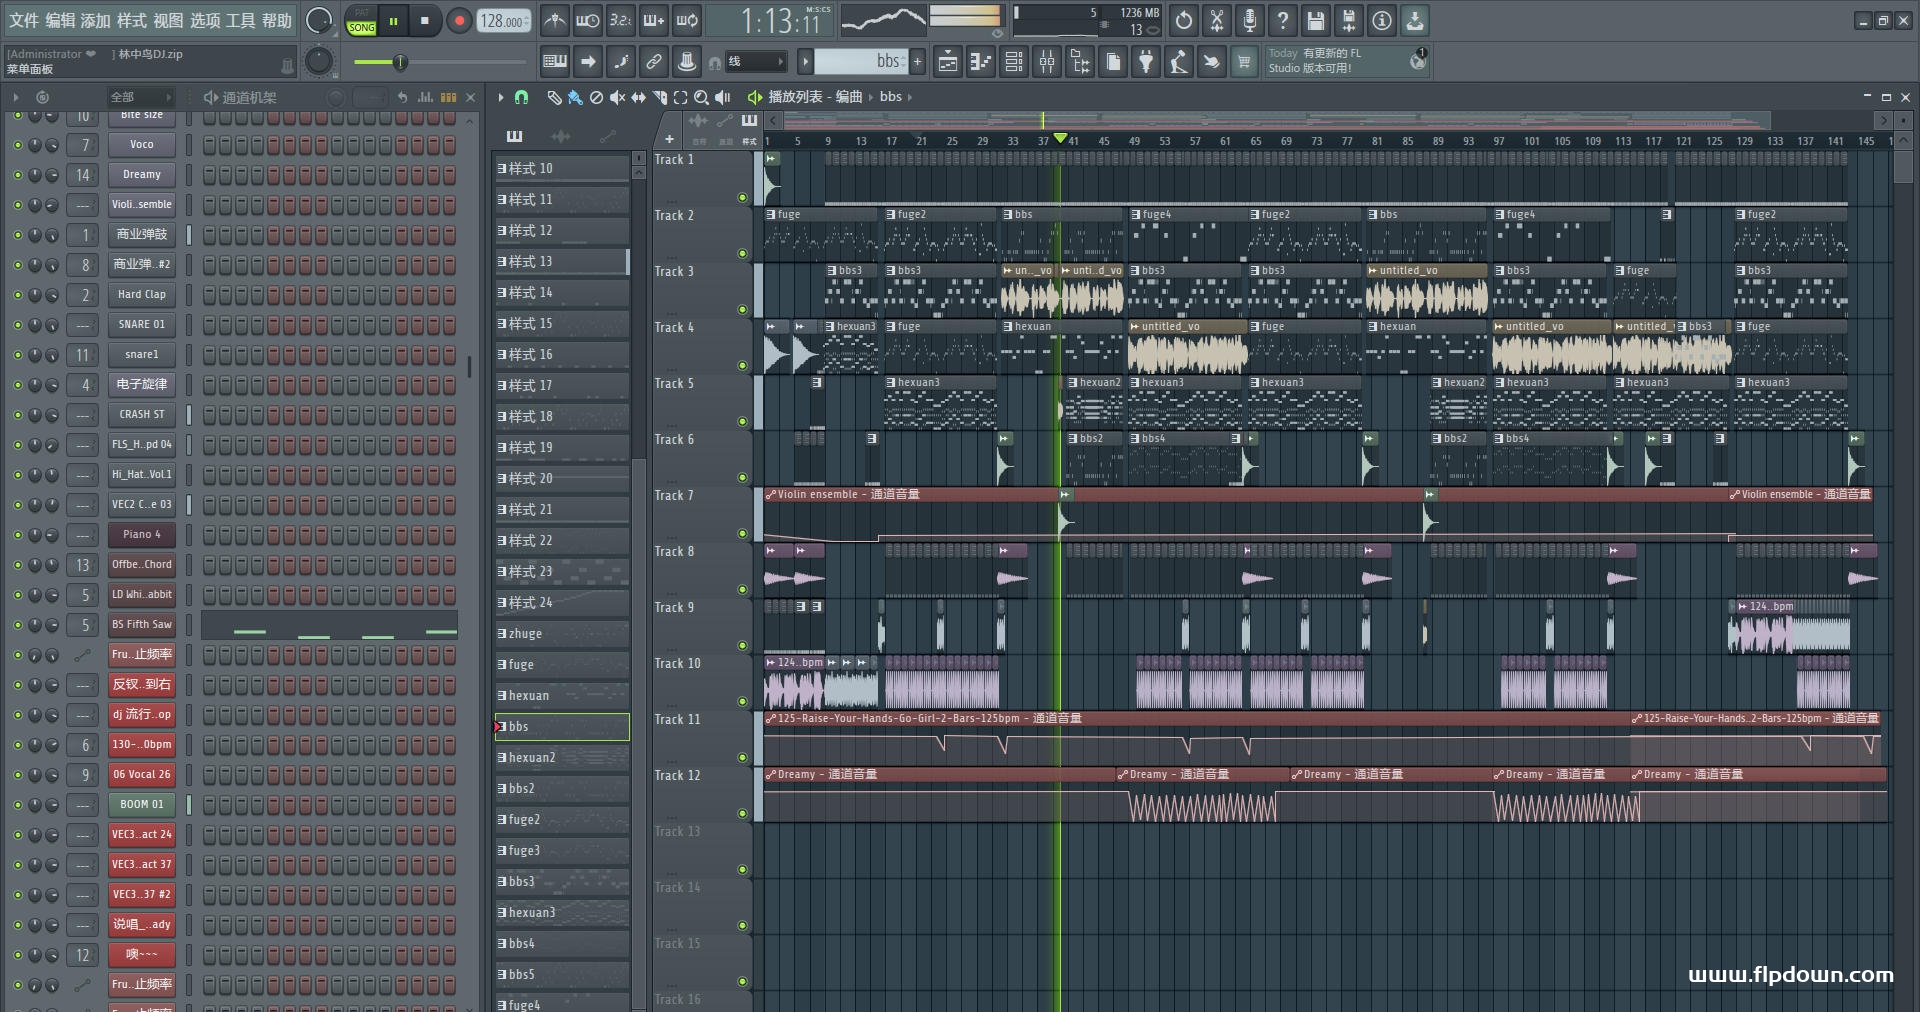The image size is (1920, 1012).
Task: Select the playlist paint brush tool
Action: click(575, 97)
